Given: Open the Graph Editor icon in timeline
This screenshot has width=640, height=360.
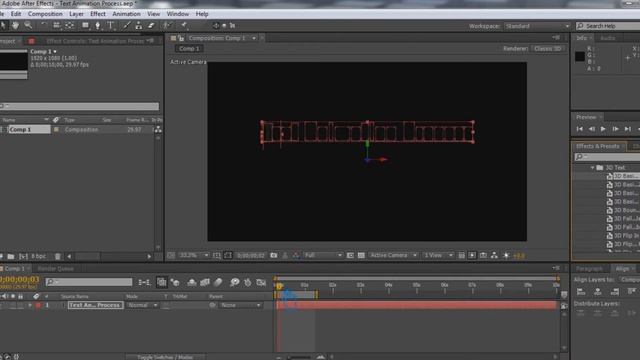Looking at the screenshot, I should (261, 282).
